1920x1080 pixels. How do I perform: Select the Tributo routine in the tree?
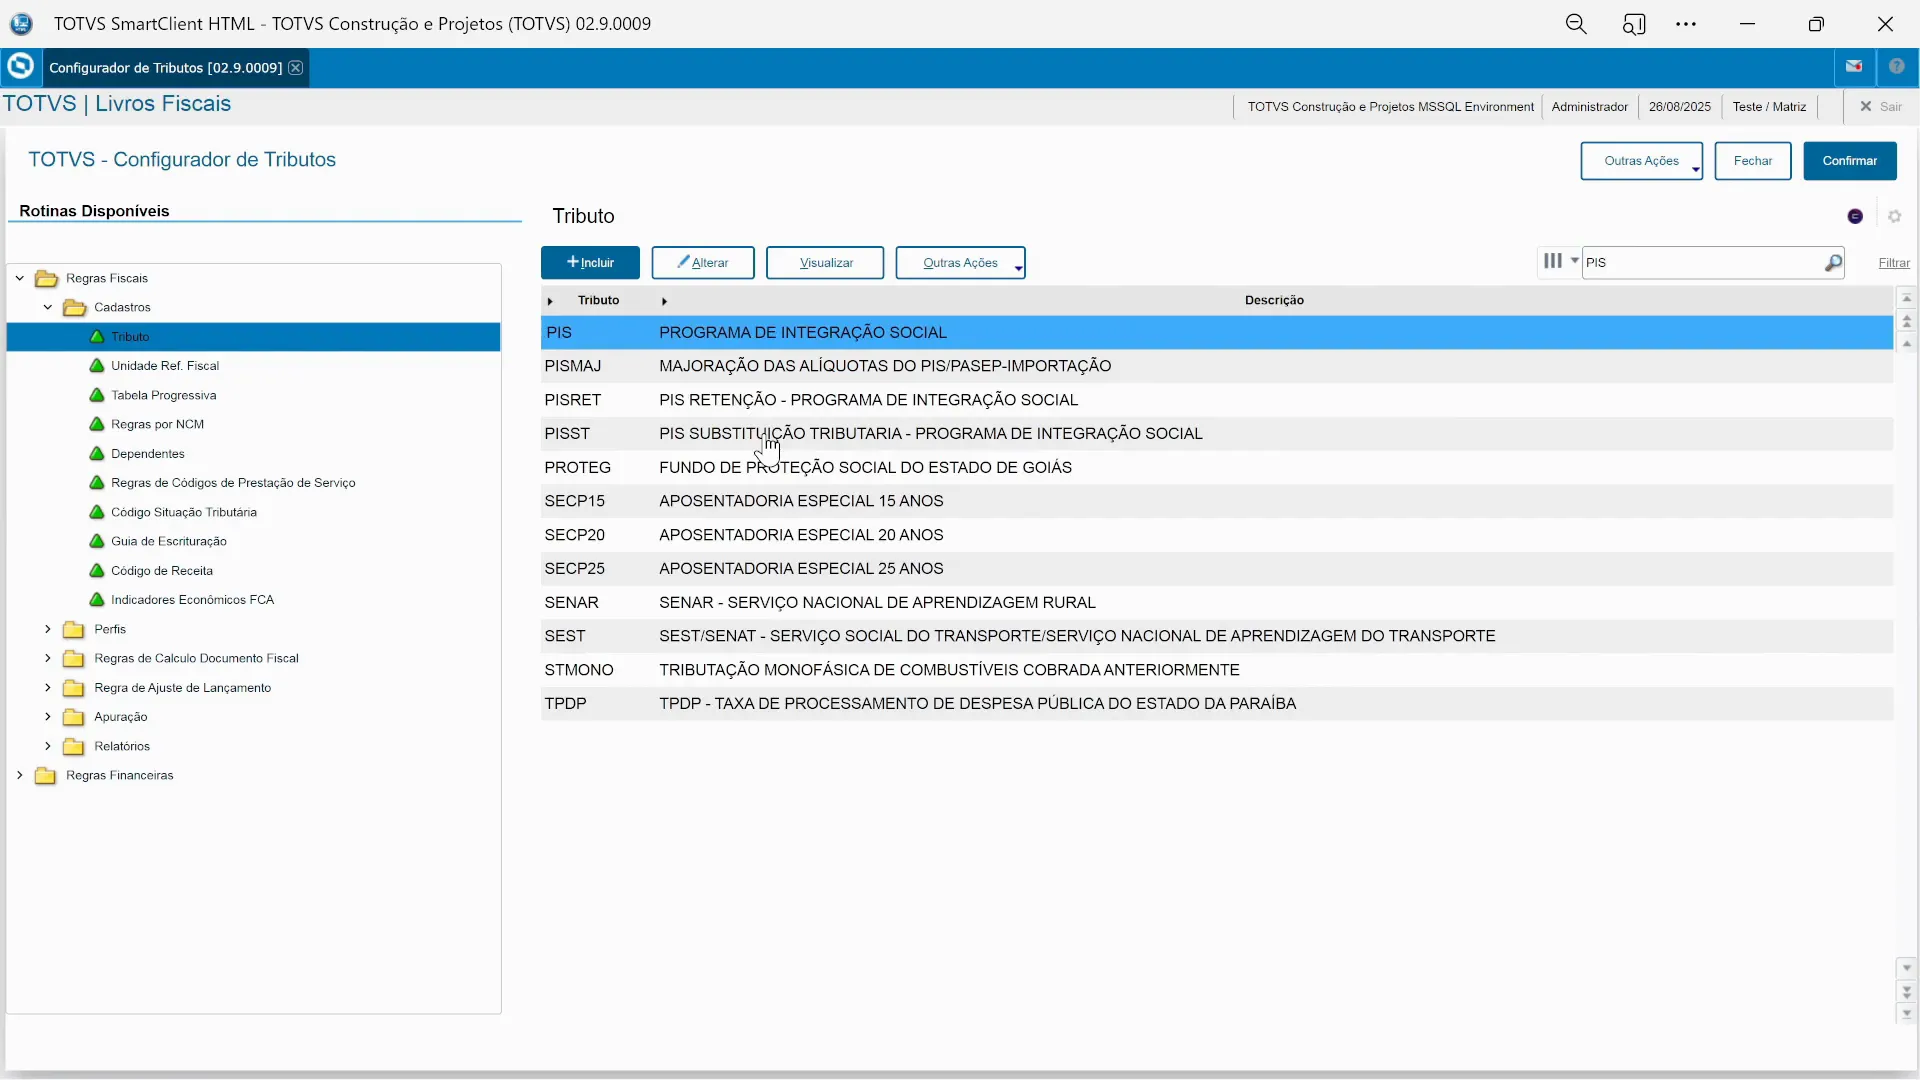tap(131, 337)
